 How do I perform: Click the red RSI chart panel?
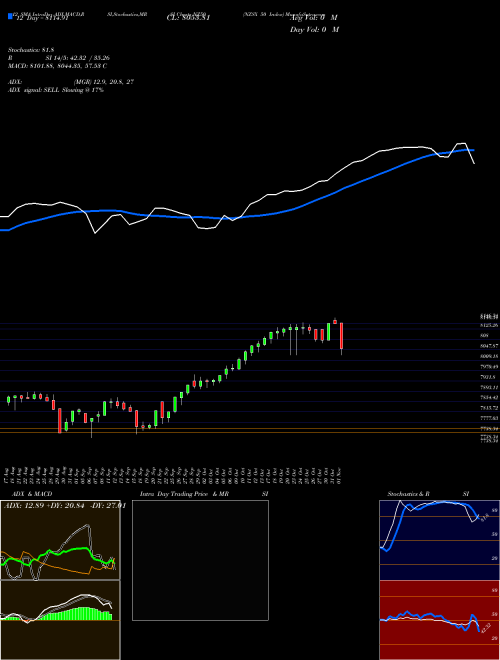439,620
